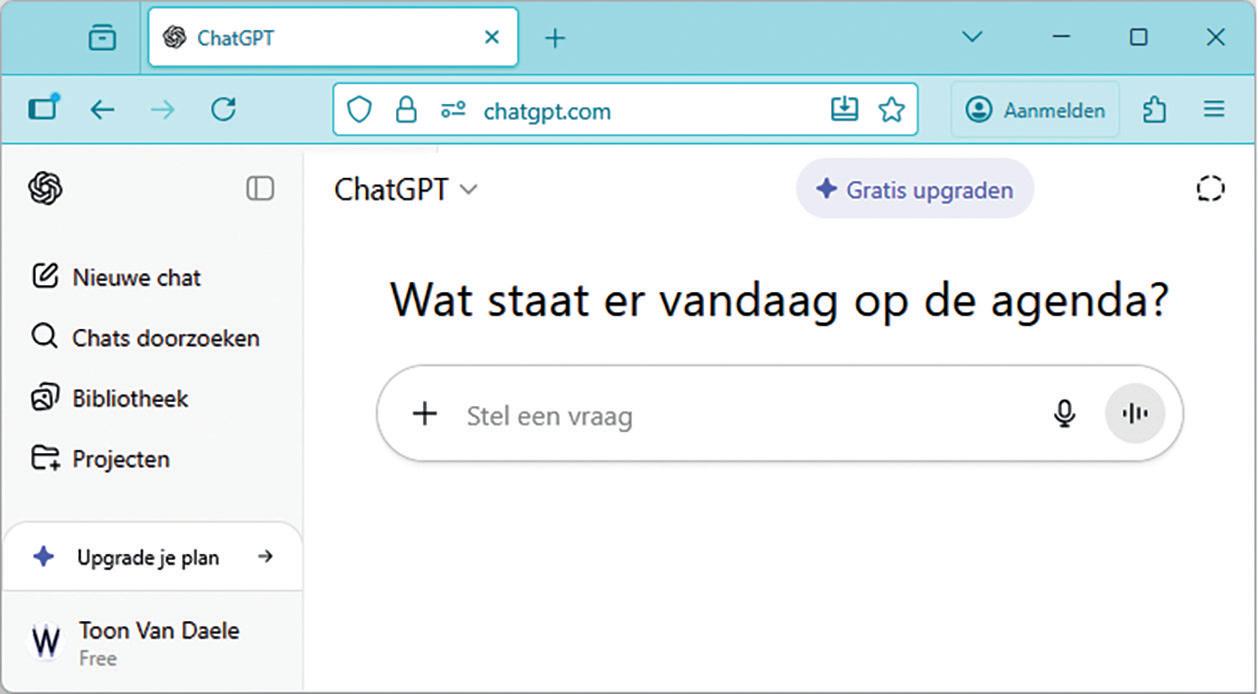Start voice mode with the waveform icon
The height and width of the screenshot is (694, 1258).
click(1135, 414)
